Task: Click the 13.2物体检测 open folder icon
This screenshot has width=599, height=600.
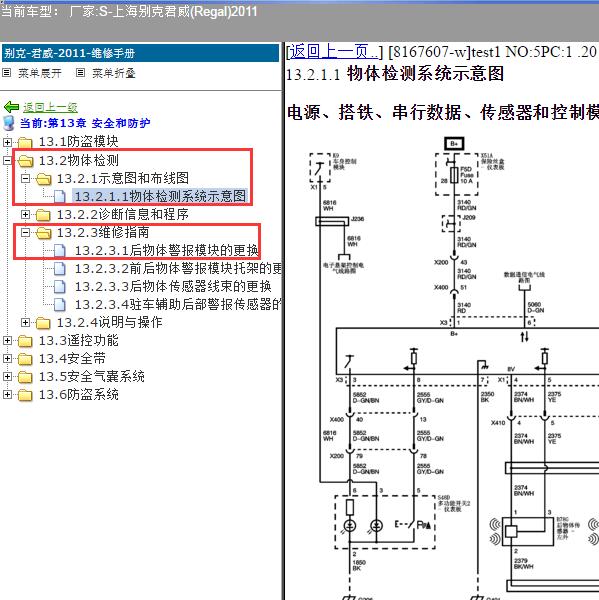Action: tap(25, 161)
